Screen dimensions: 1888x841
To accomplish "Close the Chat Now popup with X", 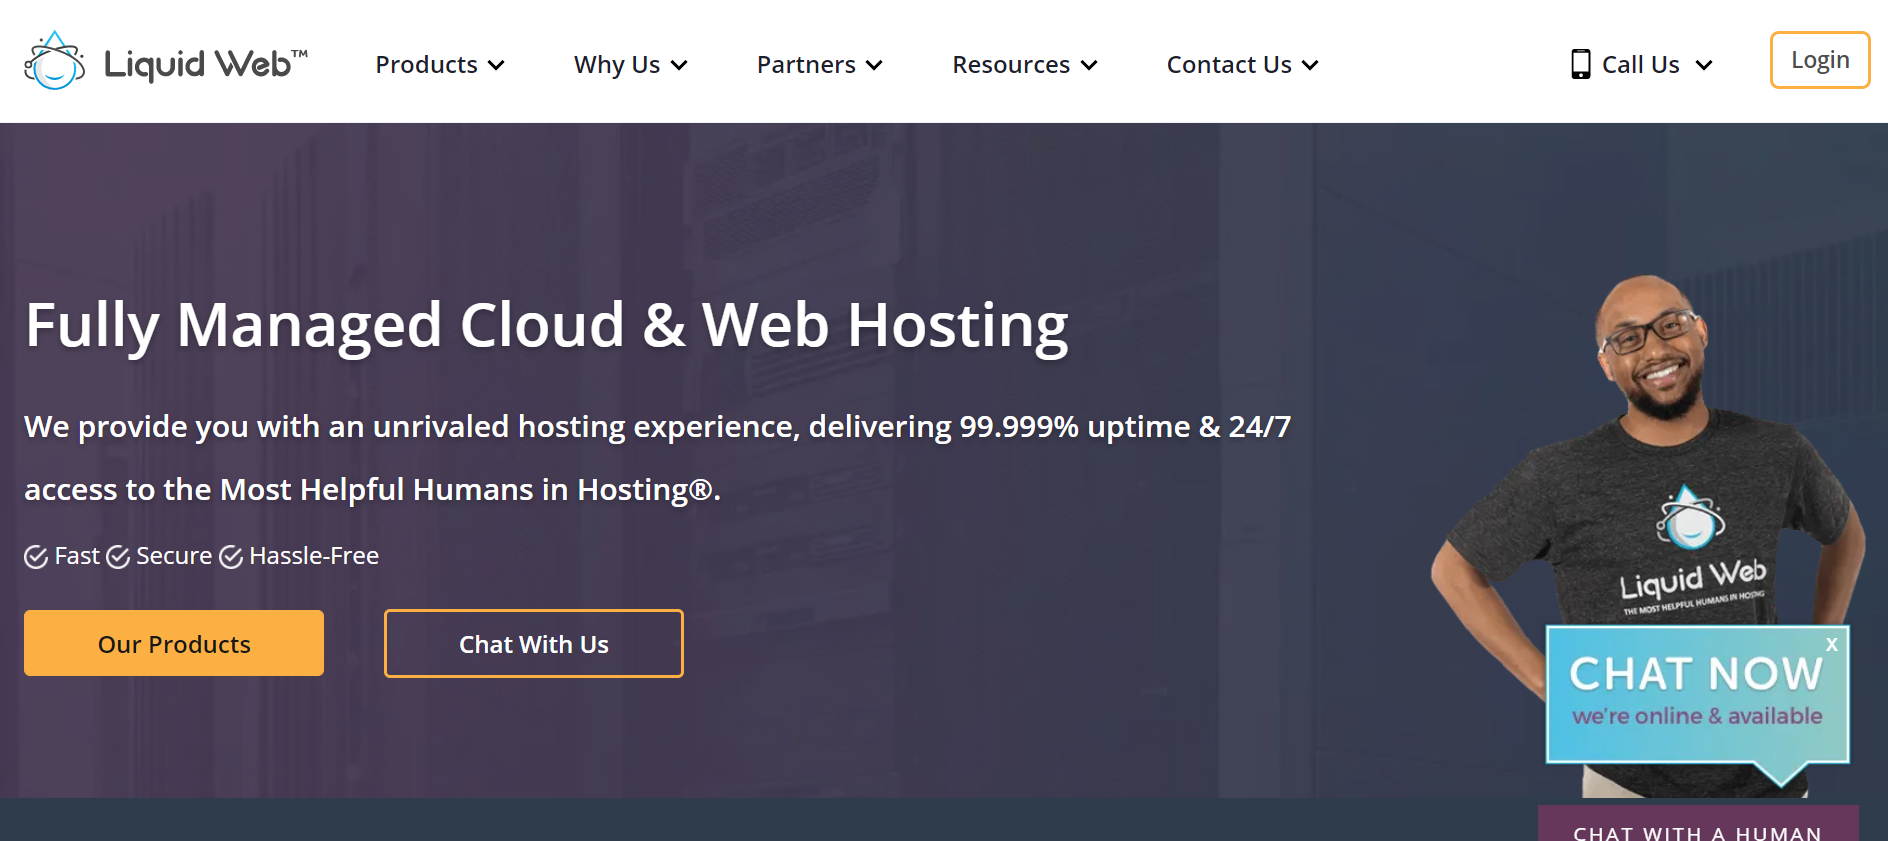I will (x=1832, y=645).
